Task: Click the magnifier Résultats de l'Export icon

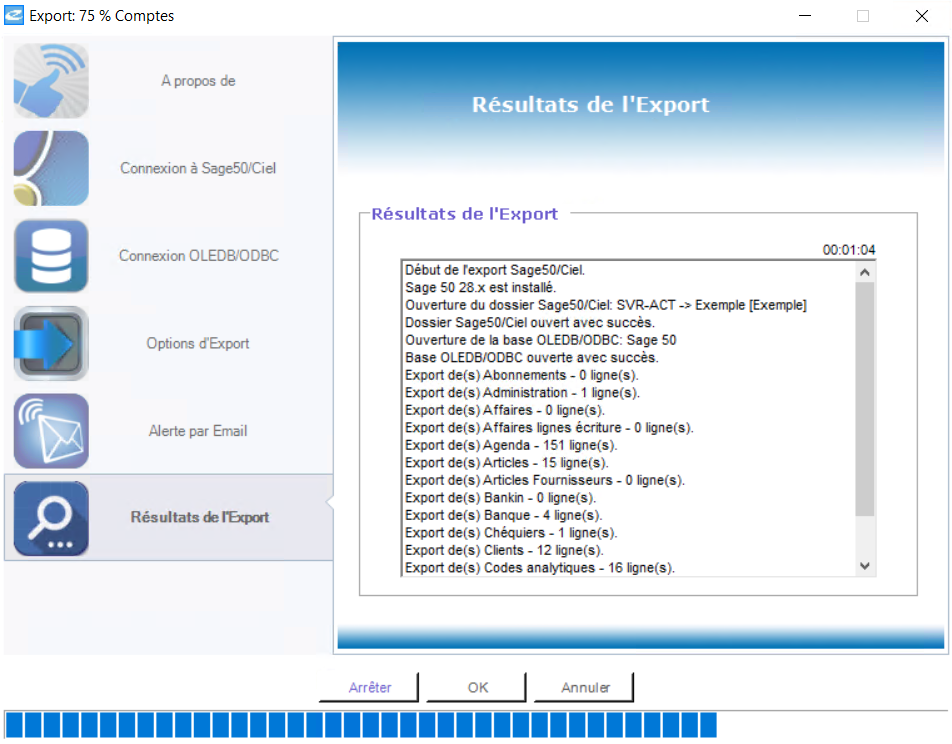Action: pyautogui.click(x=51, y=518)
